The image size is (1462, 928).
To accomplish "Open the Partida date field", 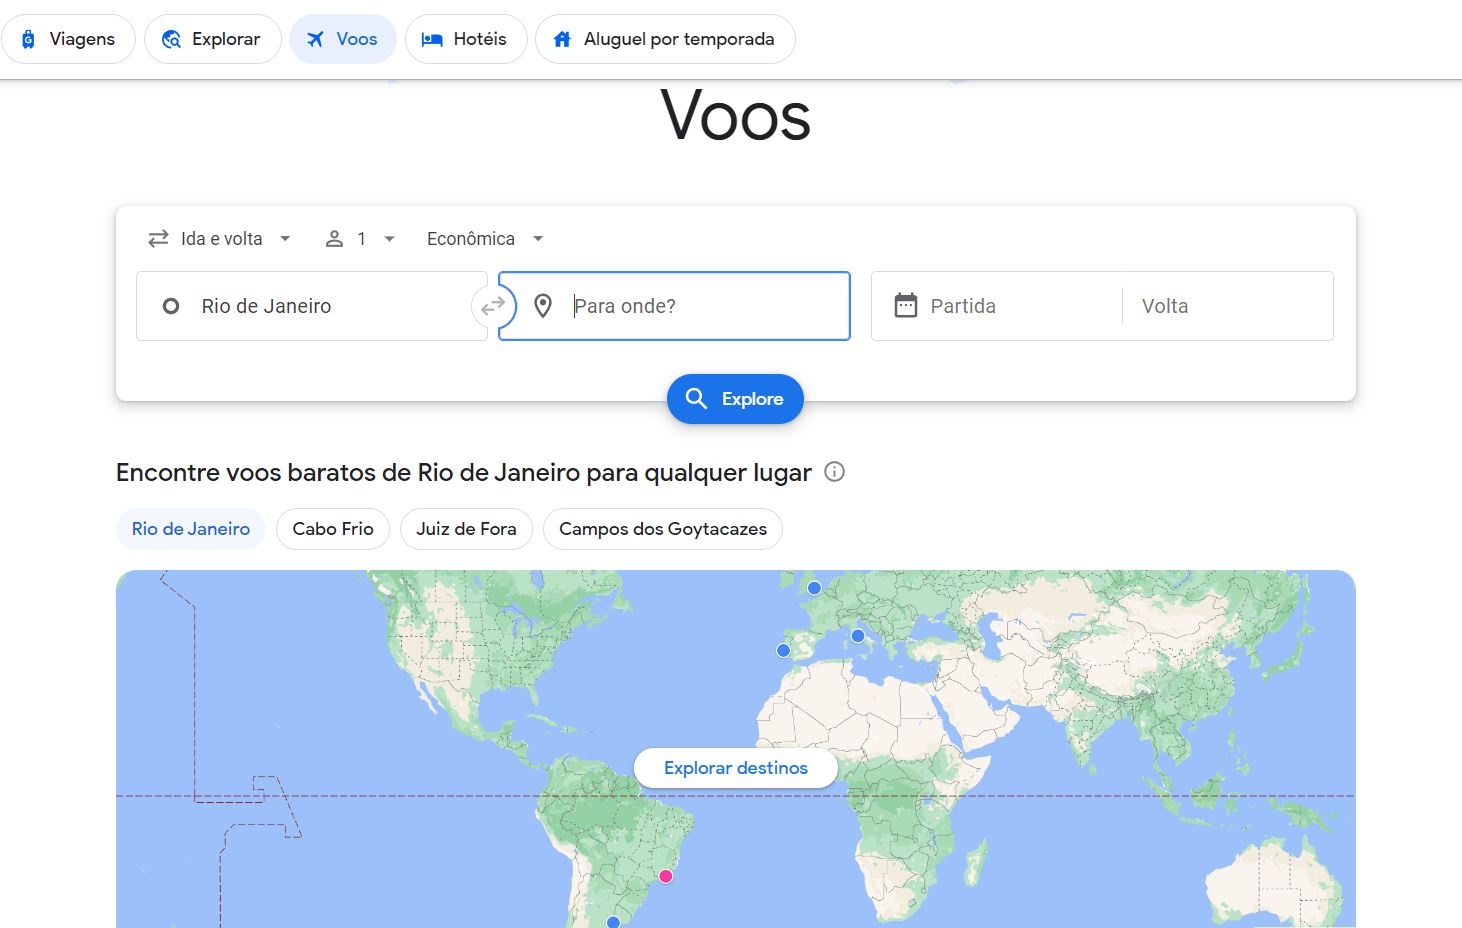I will 997,306.
